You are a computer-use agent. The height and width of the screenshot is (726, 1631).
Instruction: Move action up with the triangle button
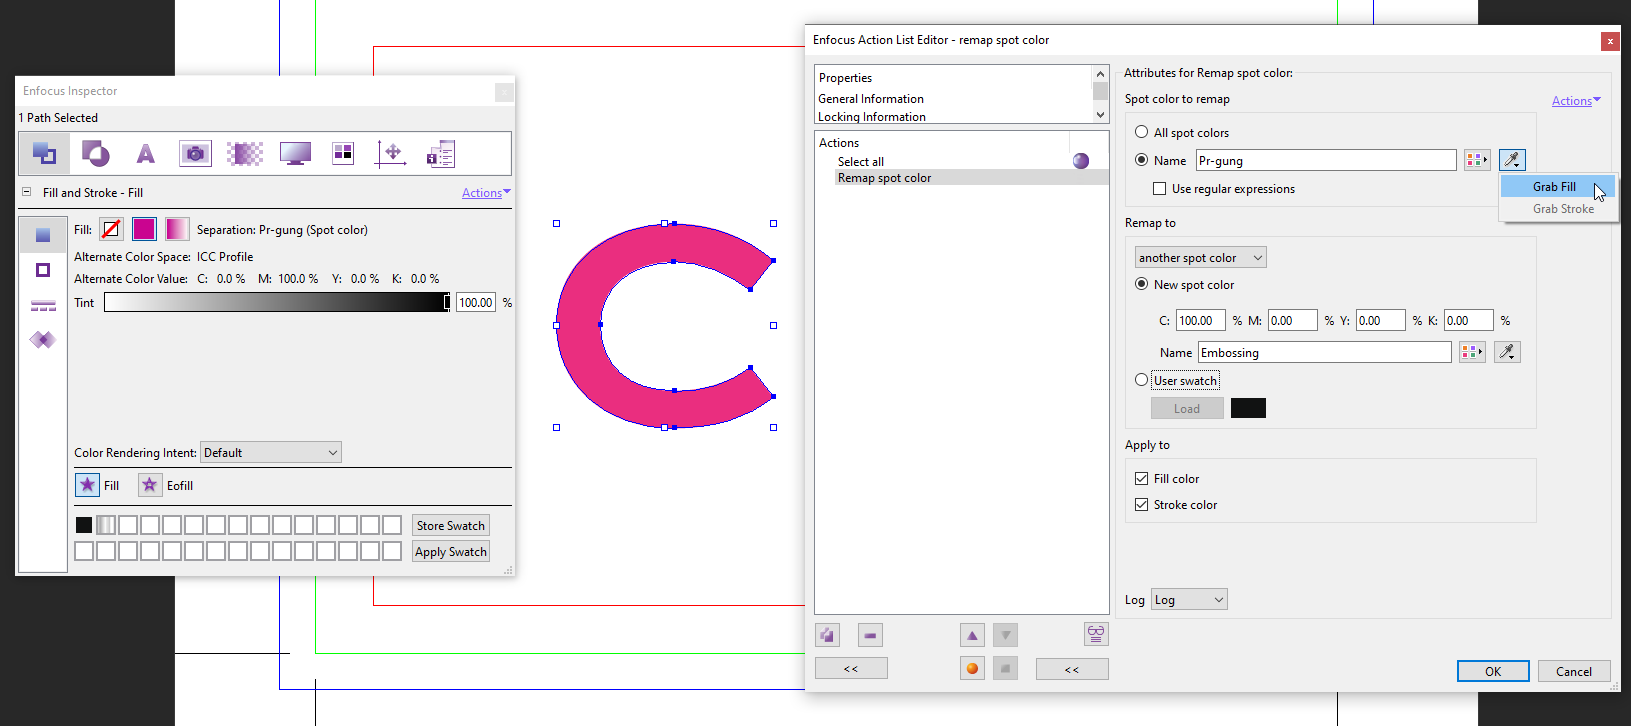972,635
